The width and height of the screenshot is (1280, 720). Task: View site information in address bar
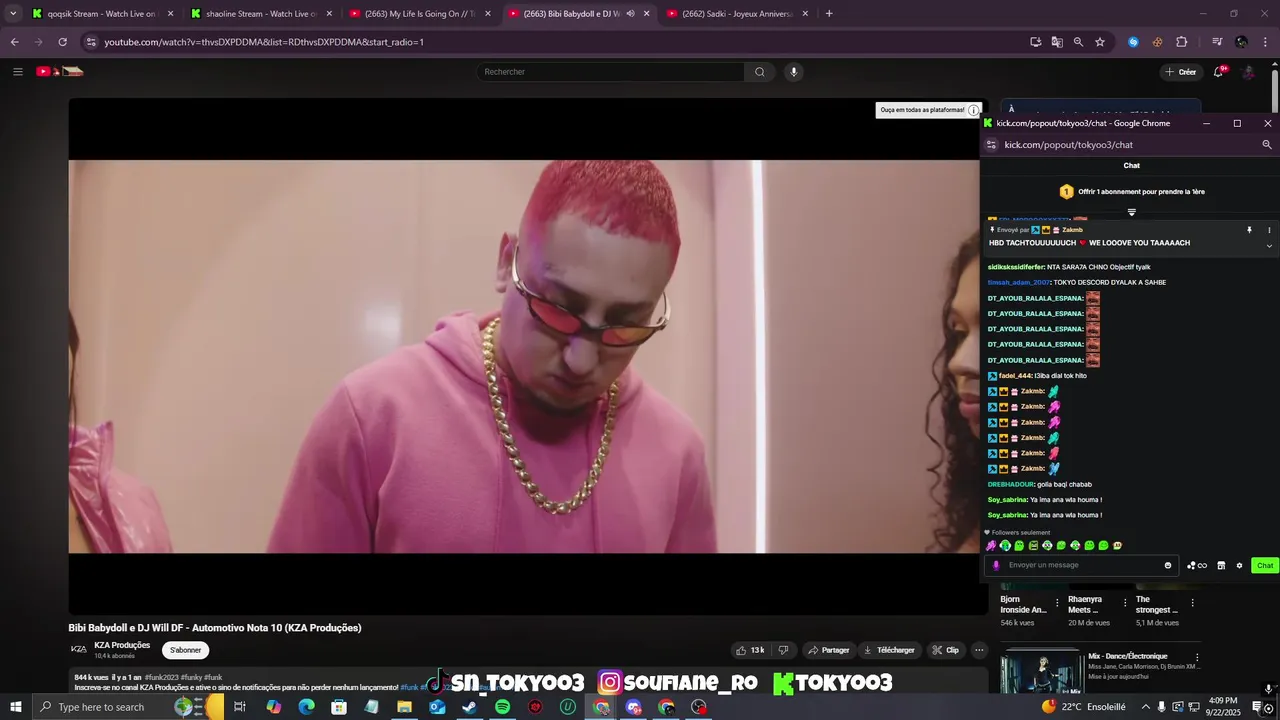point(91,42)
